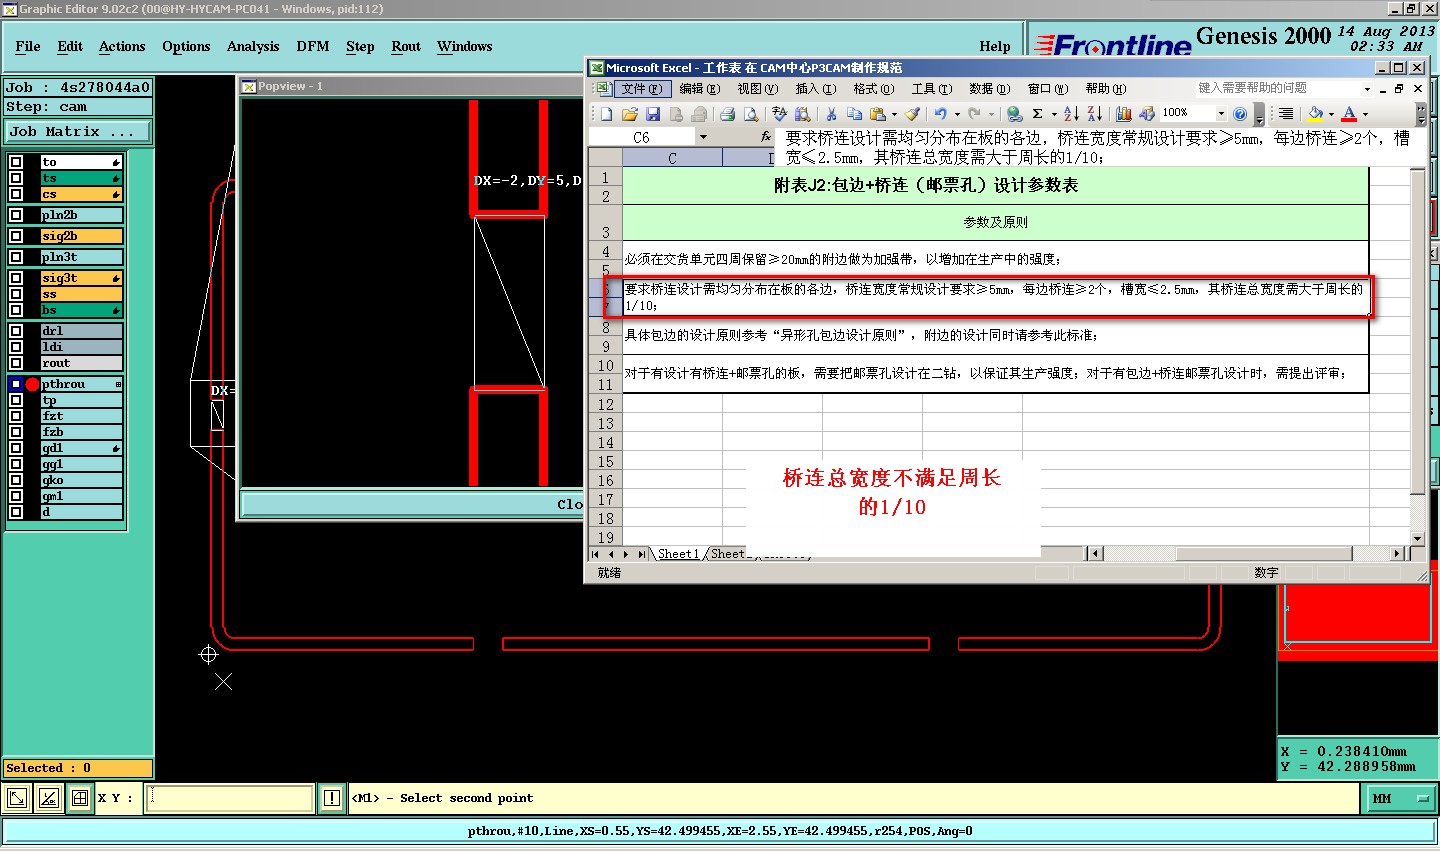Select Excel row 12 header

(605, 404)
